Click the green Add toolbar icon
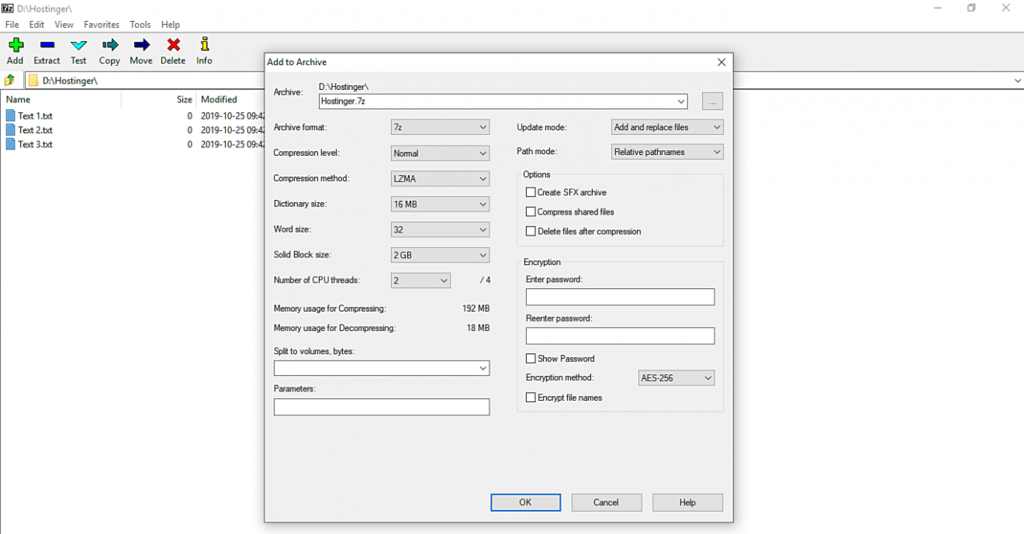 (x=15, y=45)
